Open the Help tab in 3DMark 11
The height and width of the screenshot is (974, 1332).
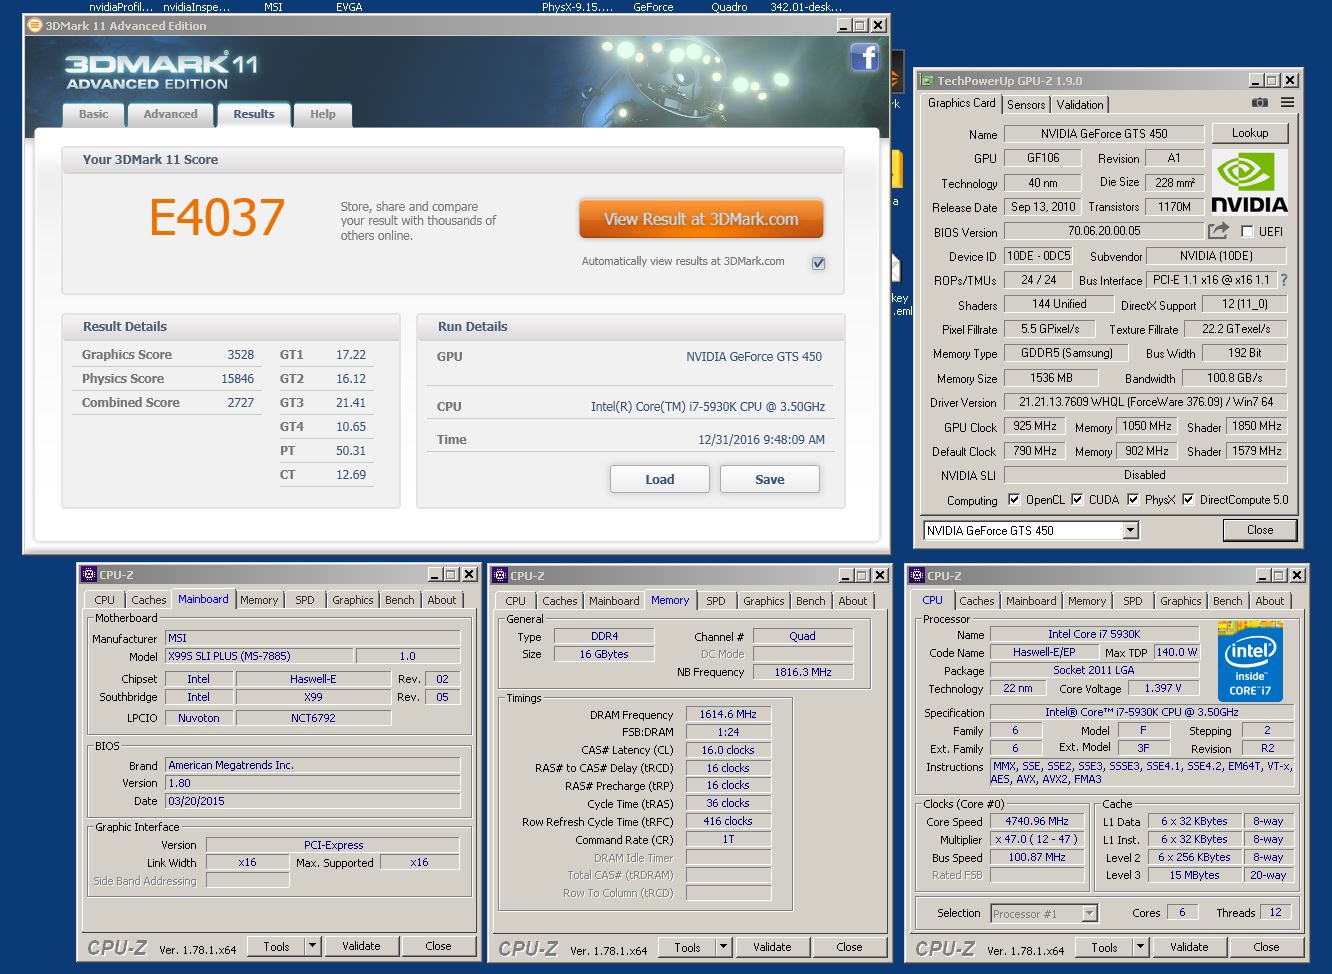point(322,114)
